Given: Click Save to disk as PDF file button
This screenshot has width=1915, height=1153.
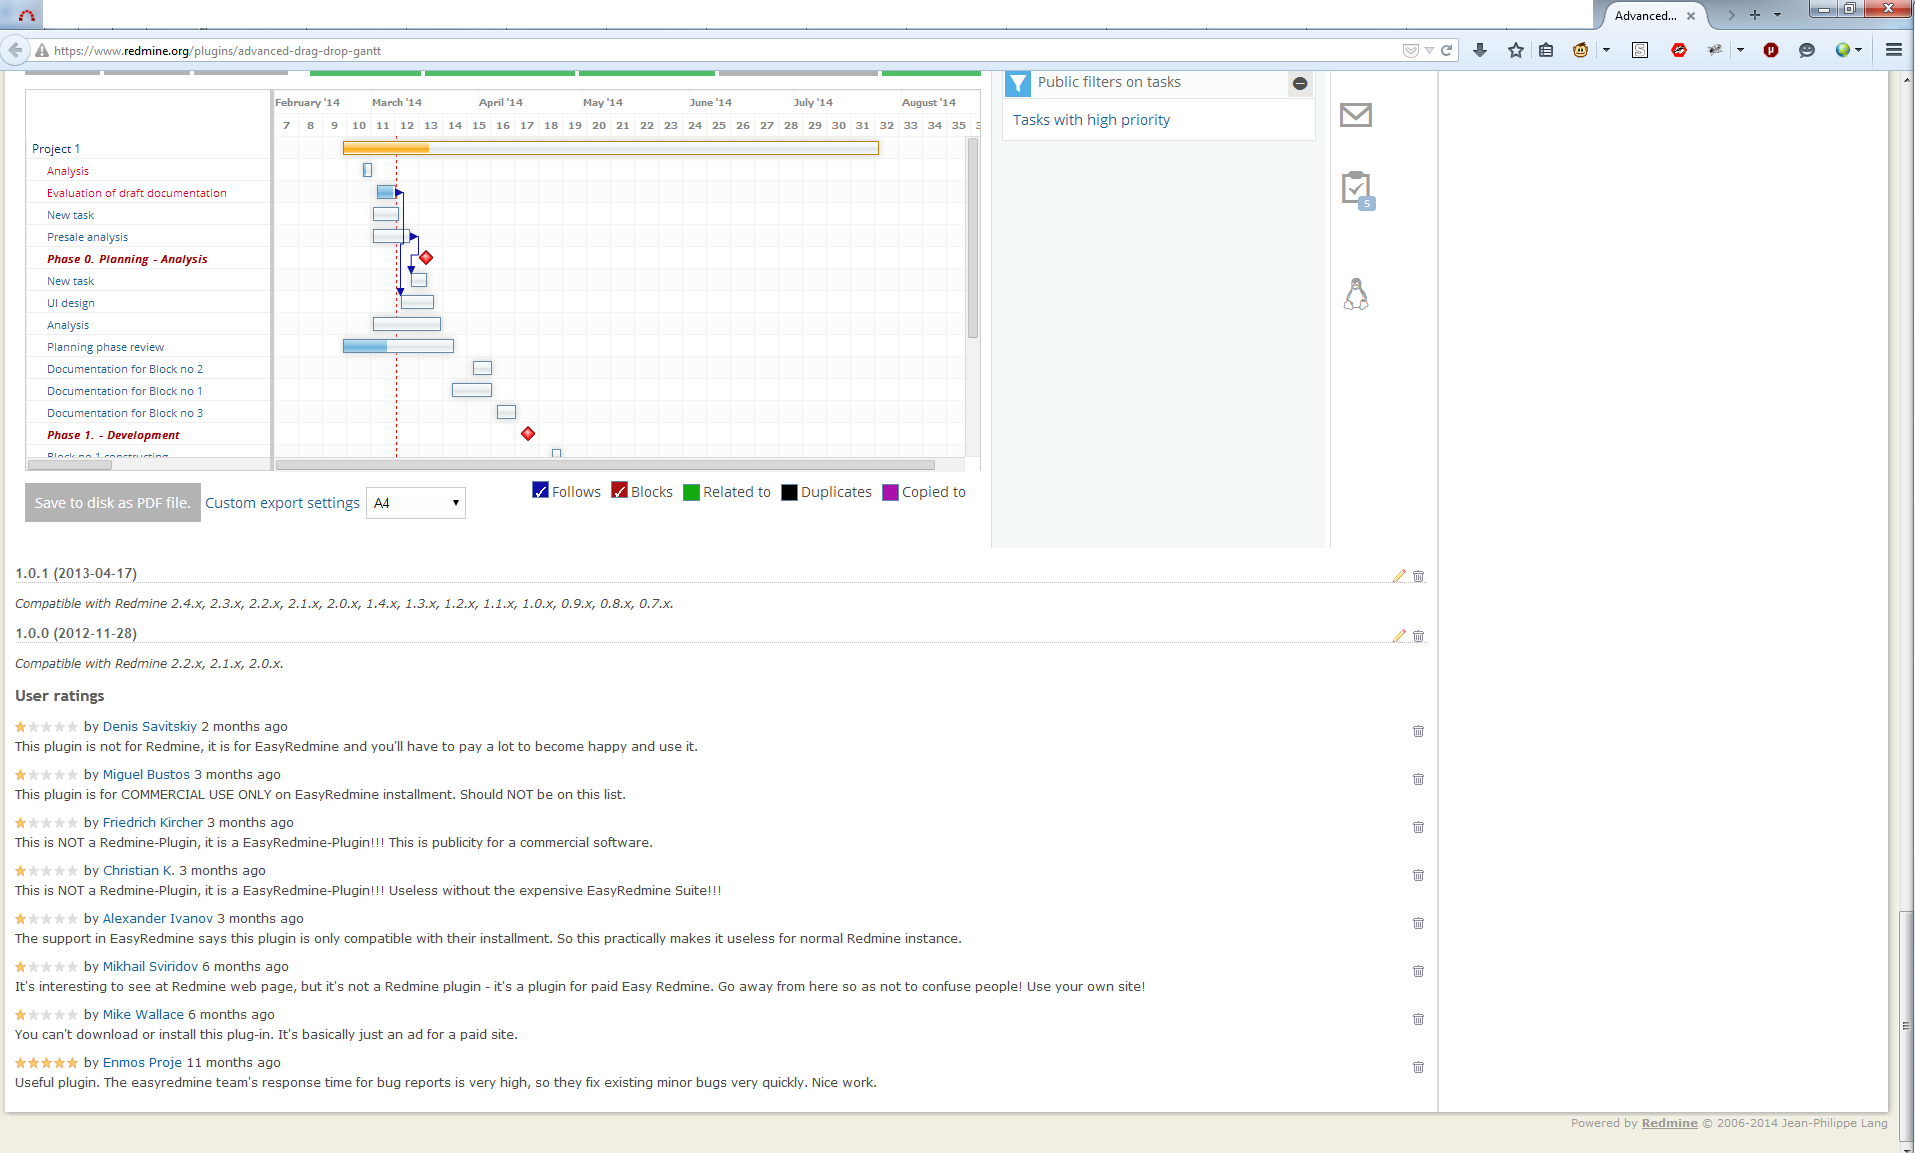Looking at the screenshot, I should 112,503.
